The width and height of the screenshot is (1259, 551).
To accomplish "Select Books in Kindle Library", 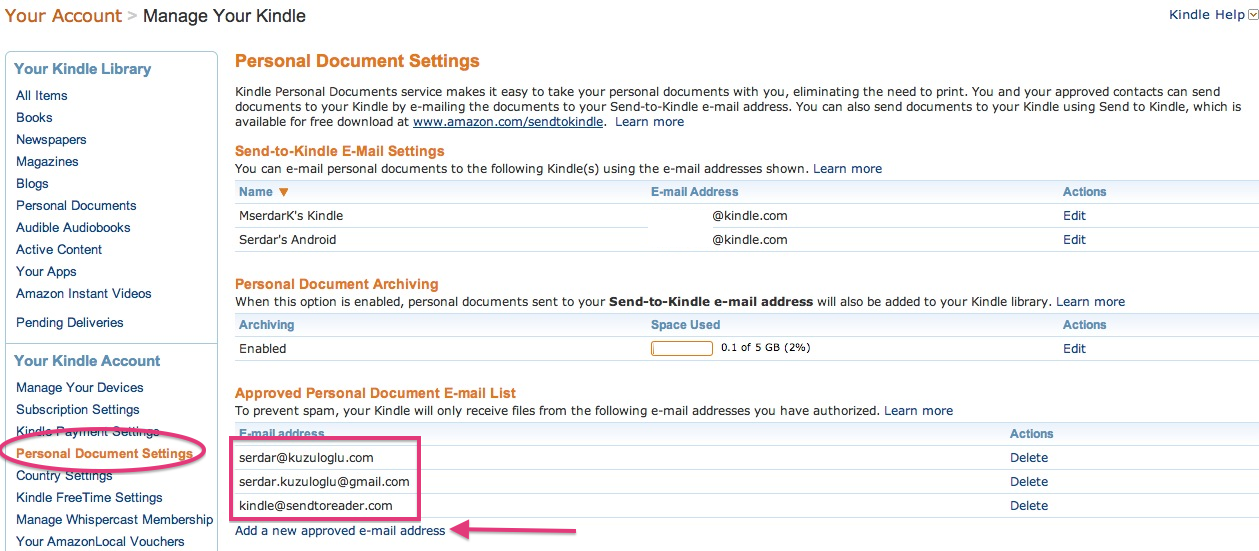I will tap(34, 118).
